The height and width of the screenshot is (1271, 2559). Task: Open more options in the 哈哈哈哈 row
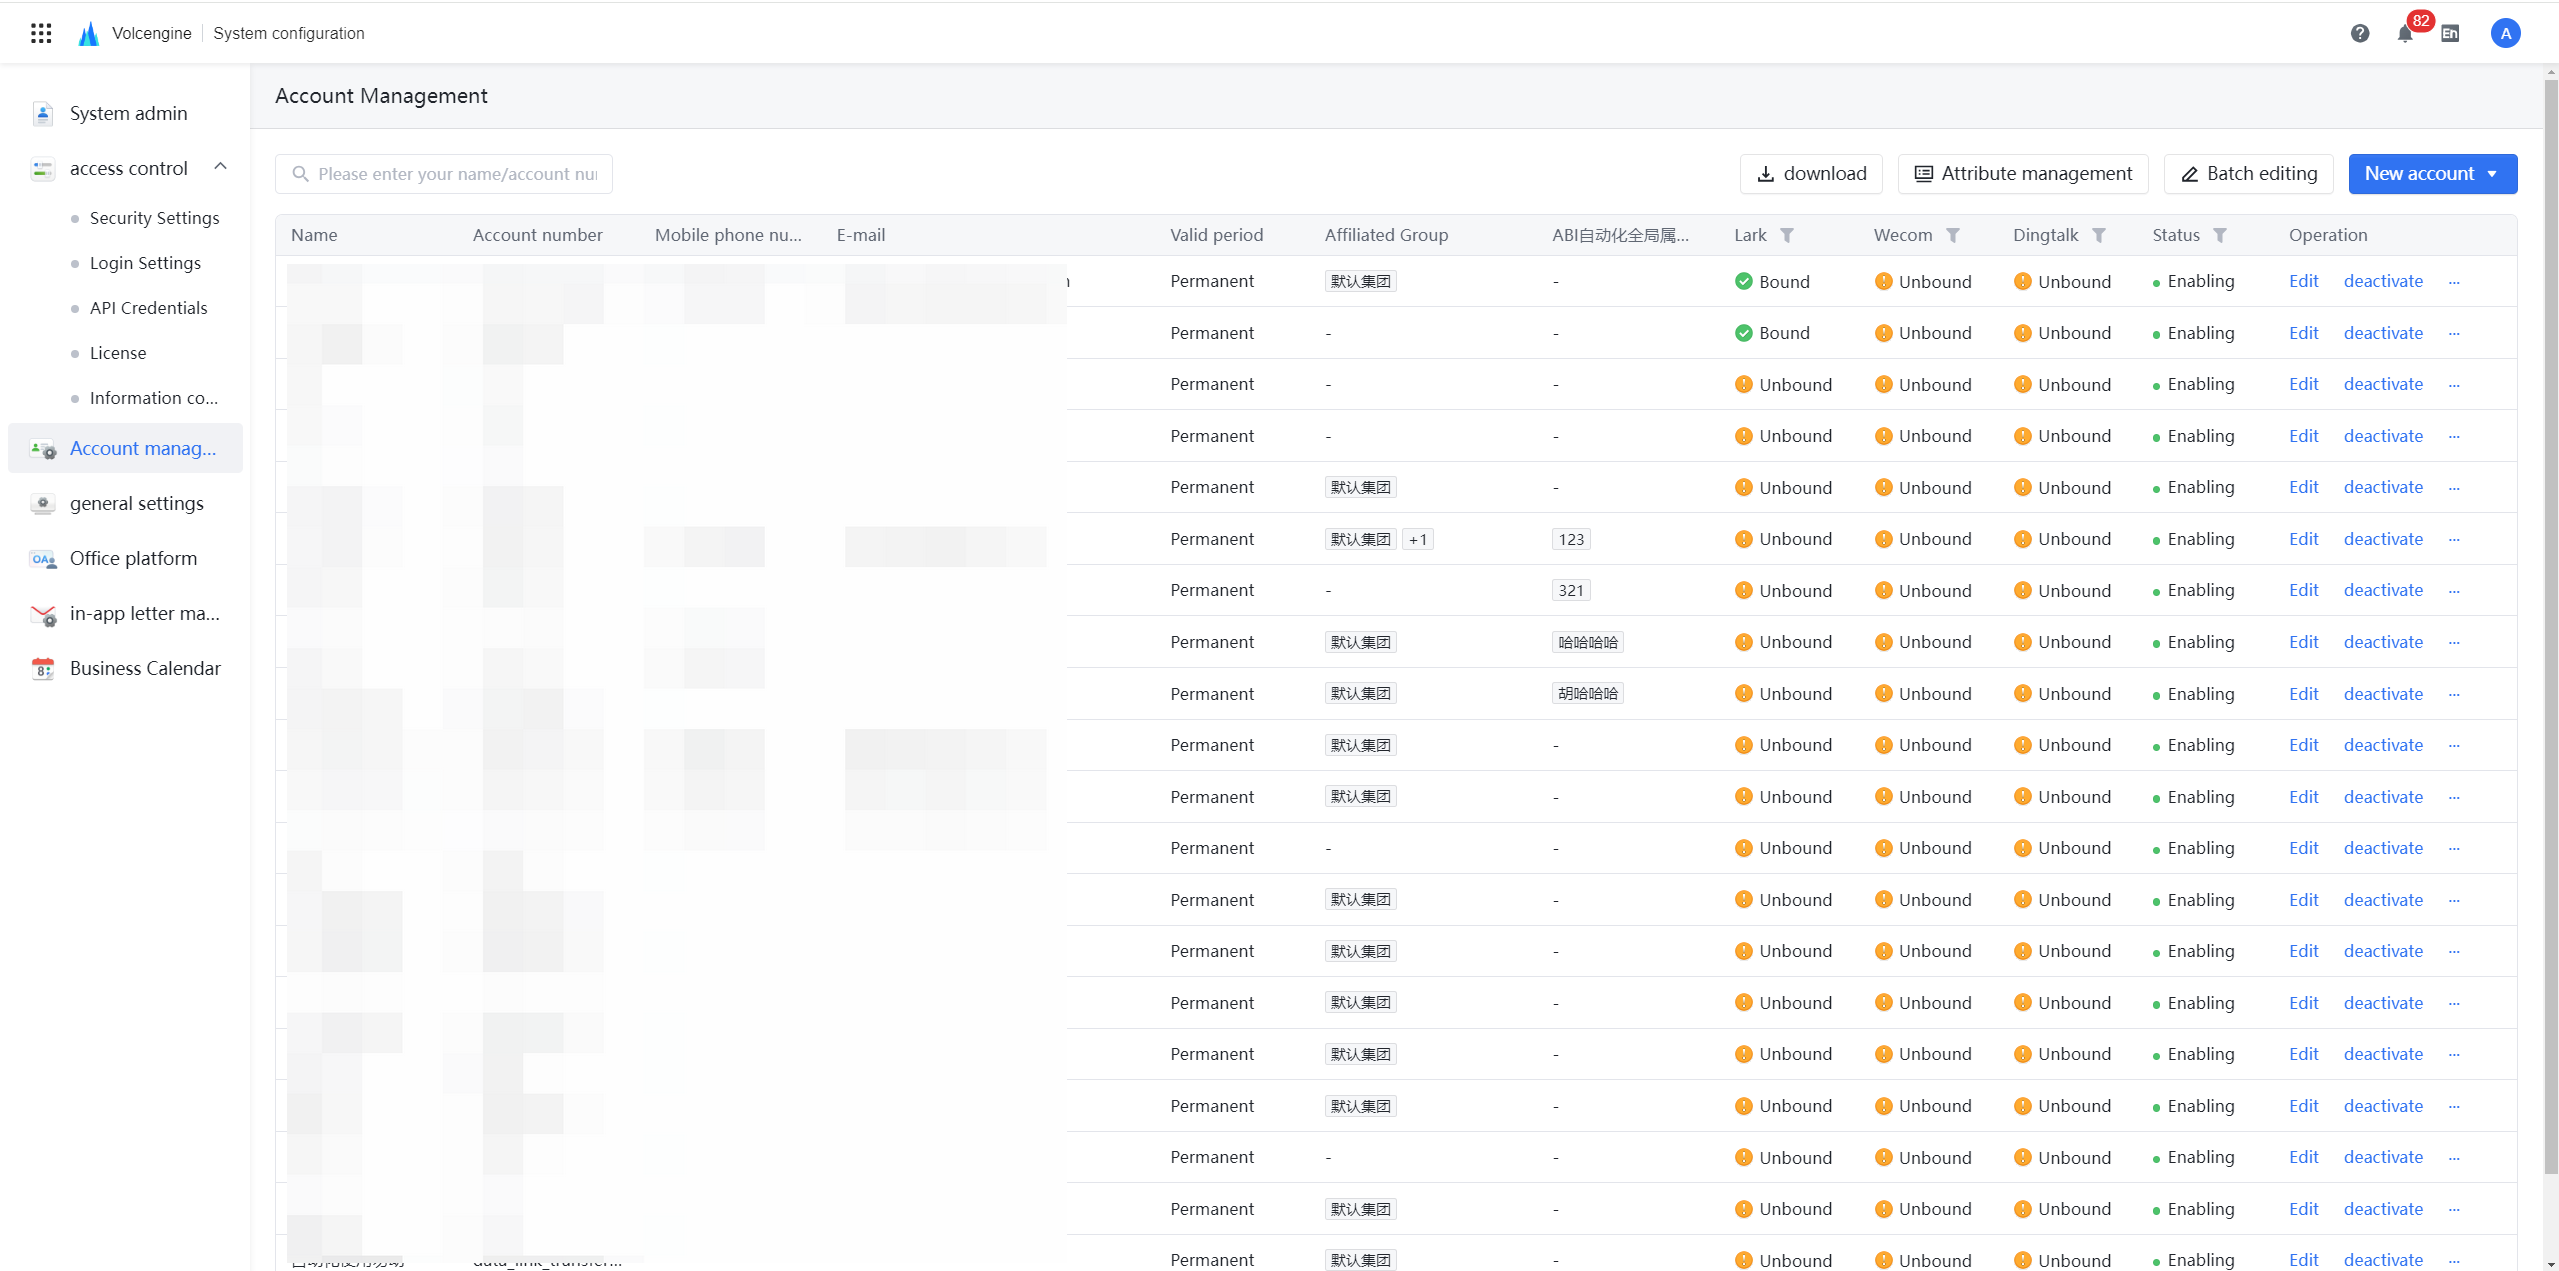point(2454,643)
